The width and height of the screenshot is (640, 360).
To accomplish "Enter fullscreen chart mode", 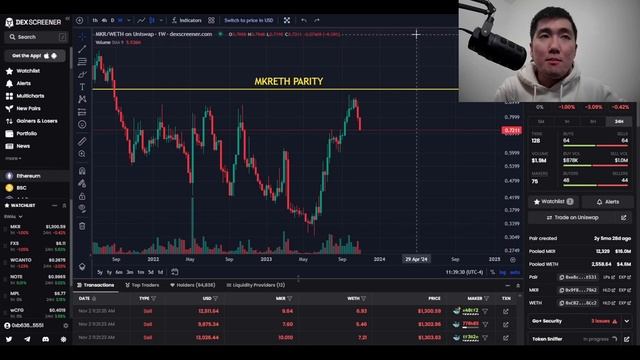I will (x=287, y=20).
